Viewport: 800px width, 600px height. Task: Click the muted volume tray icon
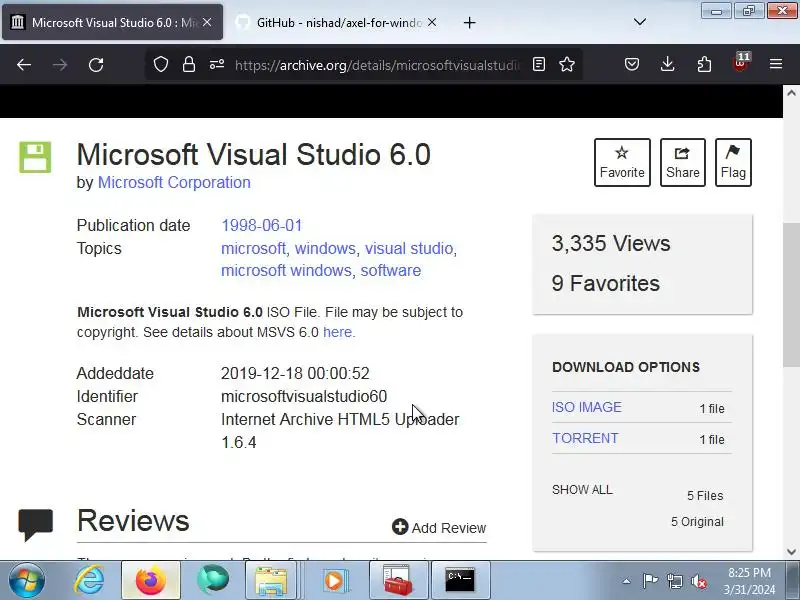pos(698,581)
